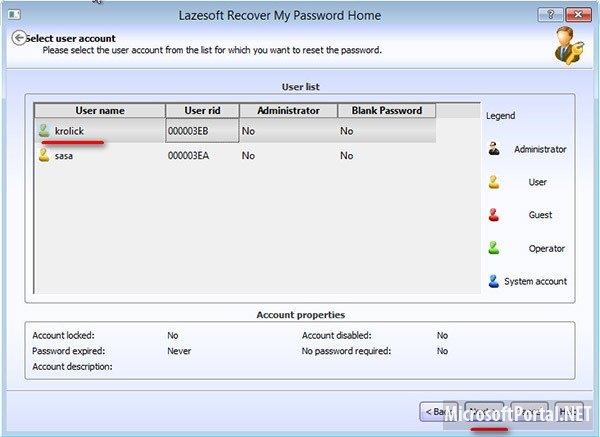
Task: Close the Lazesoft Recover My Password window
Action: [578, 15]
